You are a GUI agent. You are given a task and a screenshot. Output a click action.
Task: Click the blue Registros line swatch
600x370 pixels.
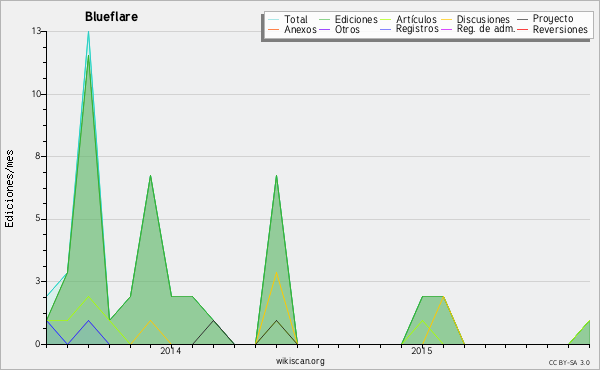[x=386, y=29]
